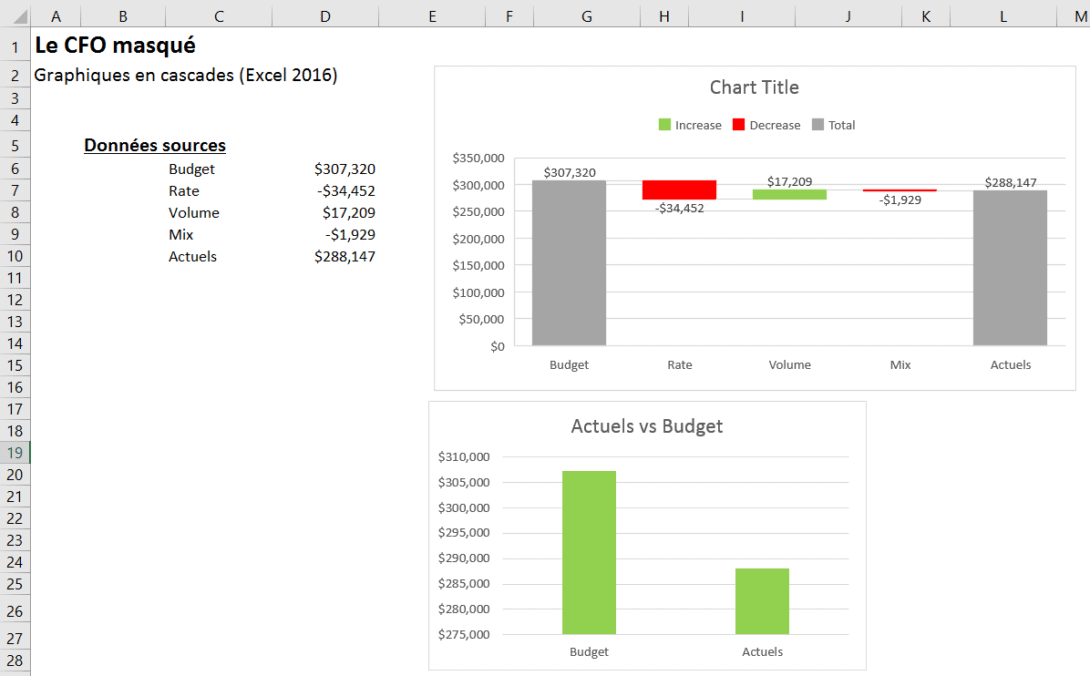Click the column D header
The width and height of the screenshot is (1090, 676).
pyautogui.click(x=324, y=15)
